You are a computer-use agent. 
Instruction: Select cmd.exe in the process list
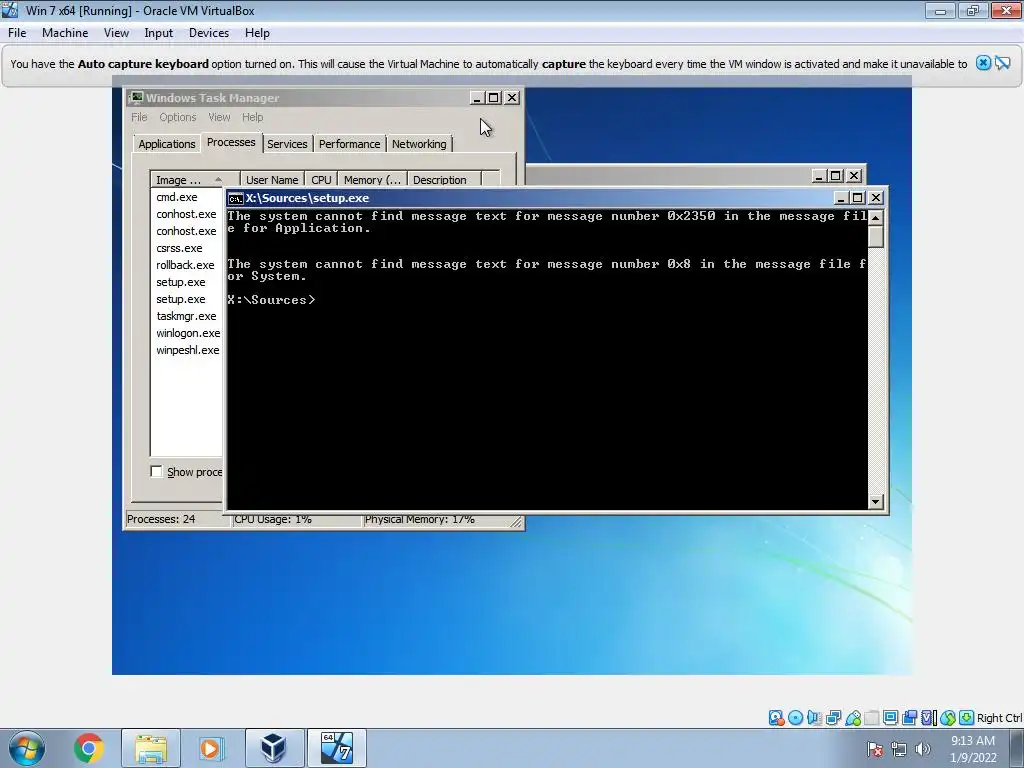point(176,197)
